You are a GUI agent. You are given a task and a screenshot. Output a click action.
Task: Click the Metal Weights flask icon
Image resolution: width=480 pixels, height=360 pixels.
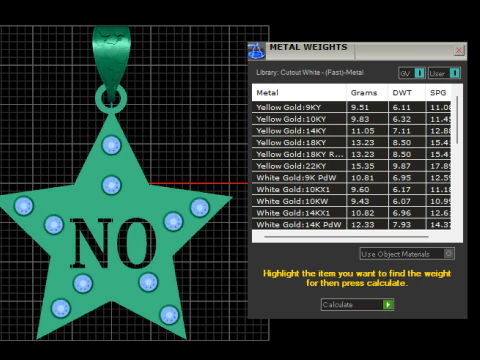[256, 51]
